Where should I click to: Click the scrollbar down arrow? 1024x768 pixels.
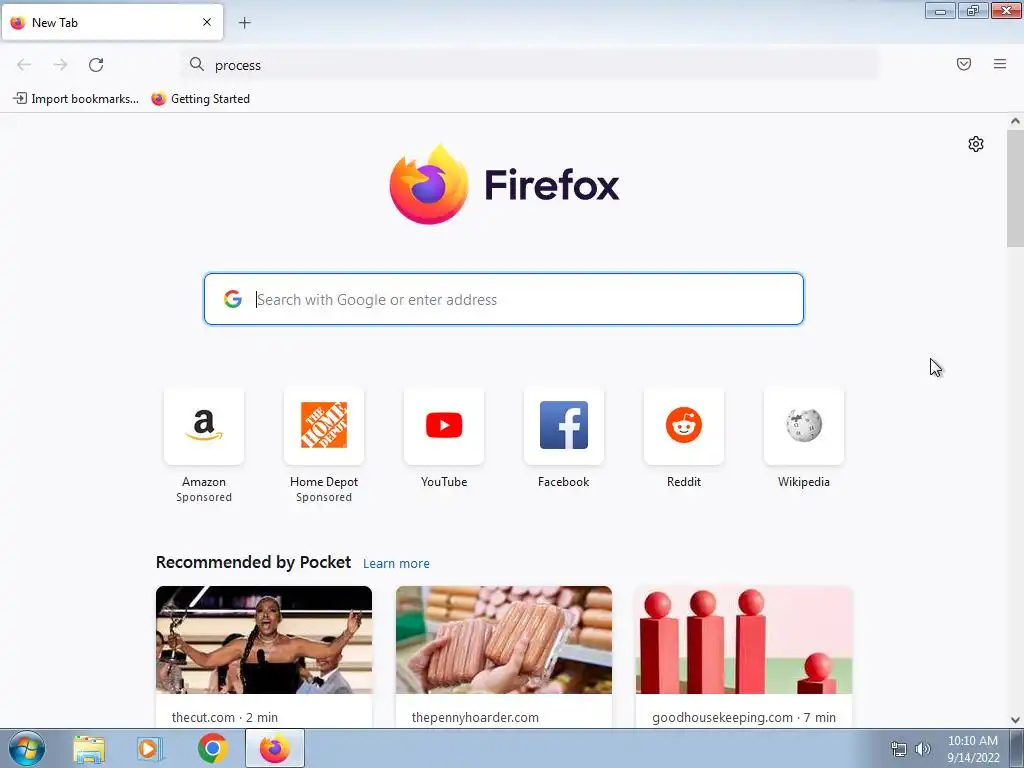1015,720
